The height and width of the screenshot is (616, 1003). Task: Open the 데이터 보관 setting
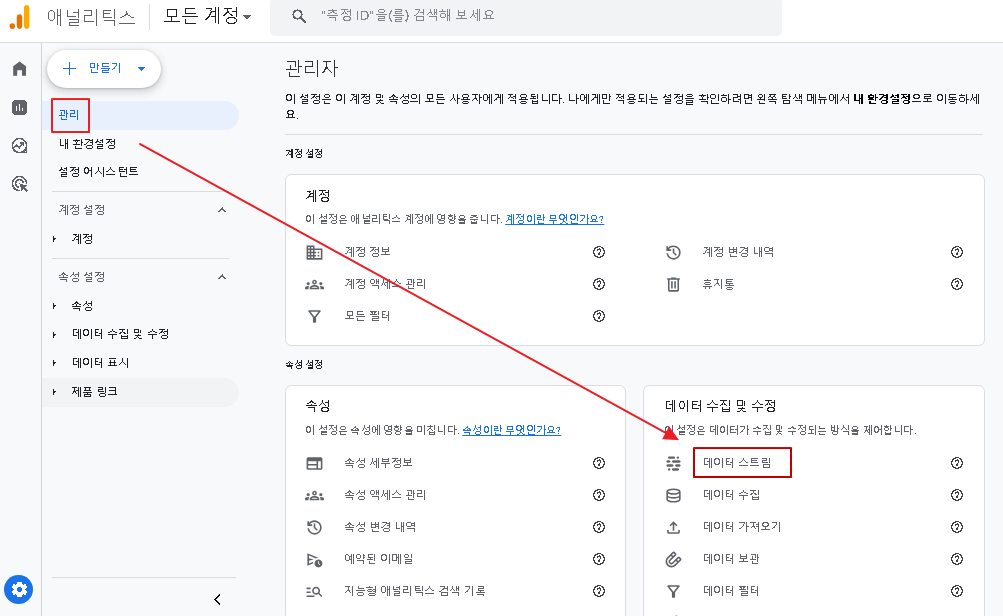tap(731, 558)
